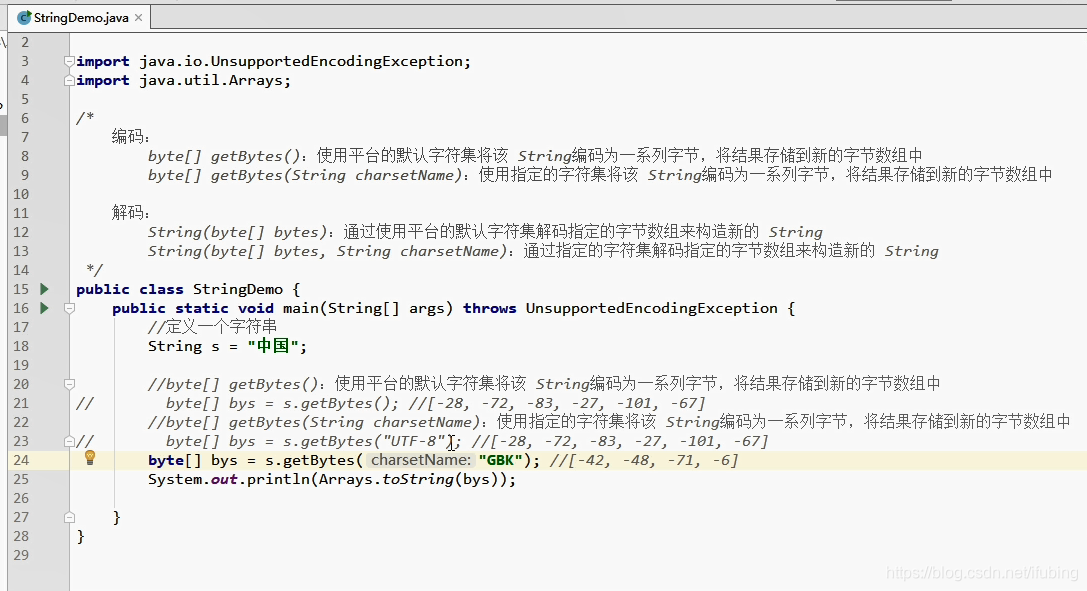1087x591 pixels.
Task: Click line number 24 in the gutter
Action: tap(21, 460)
